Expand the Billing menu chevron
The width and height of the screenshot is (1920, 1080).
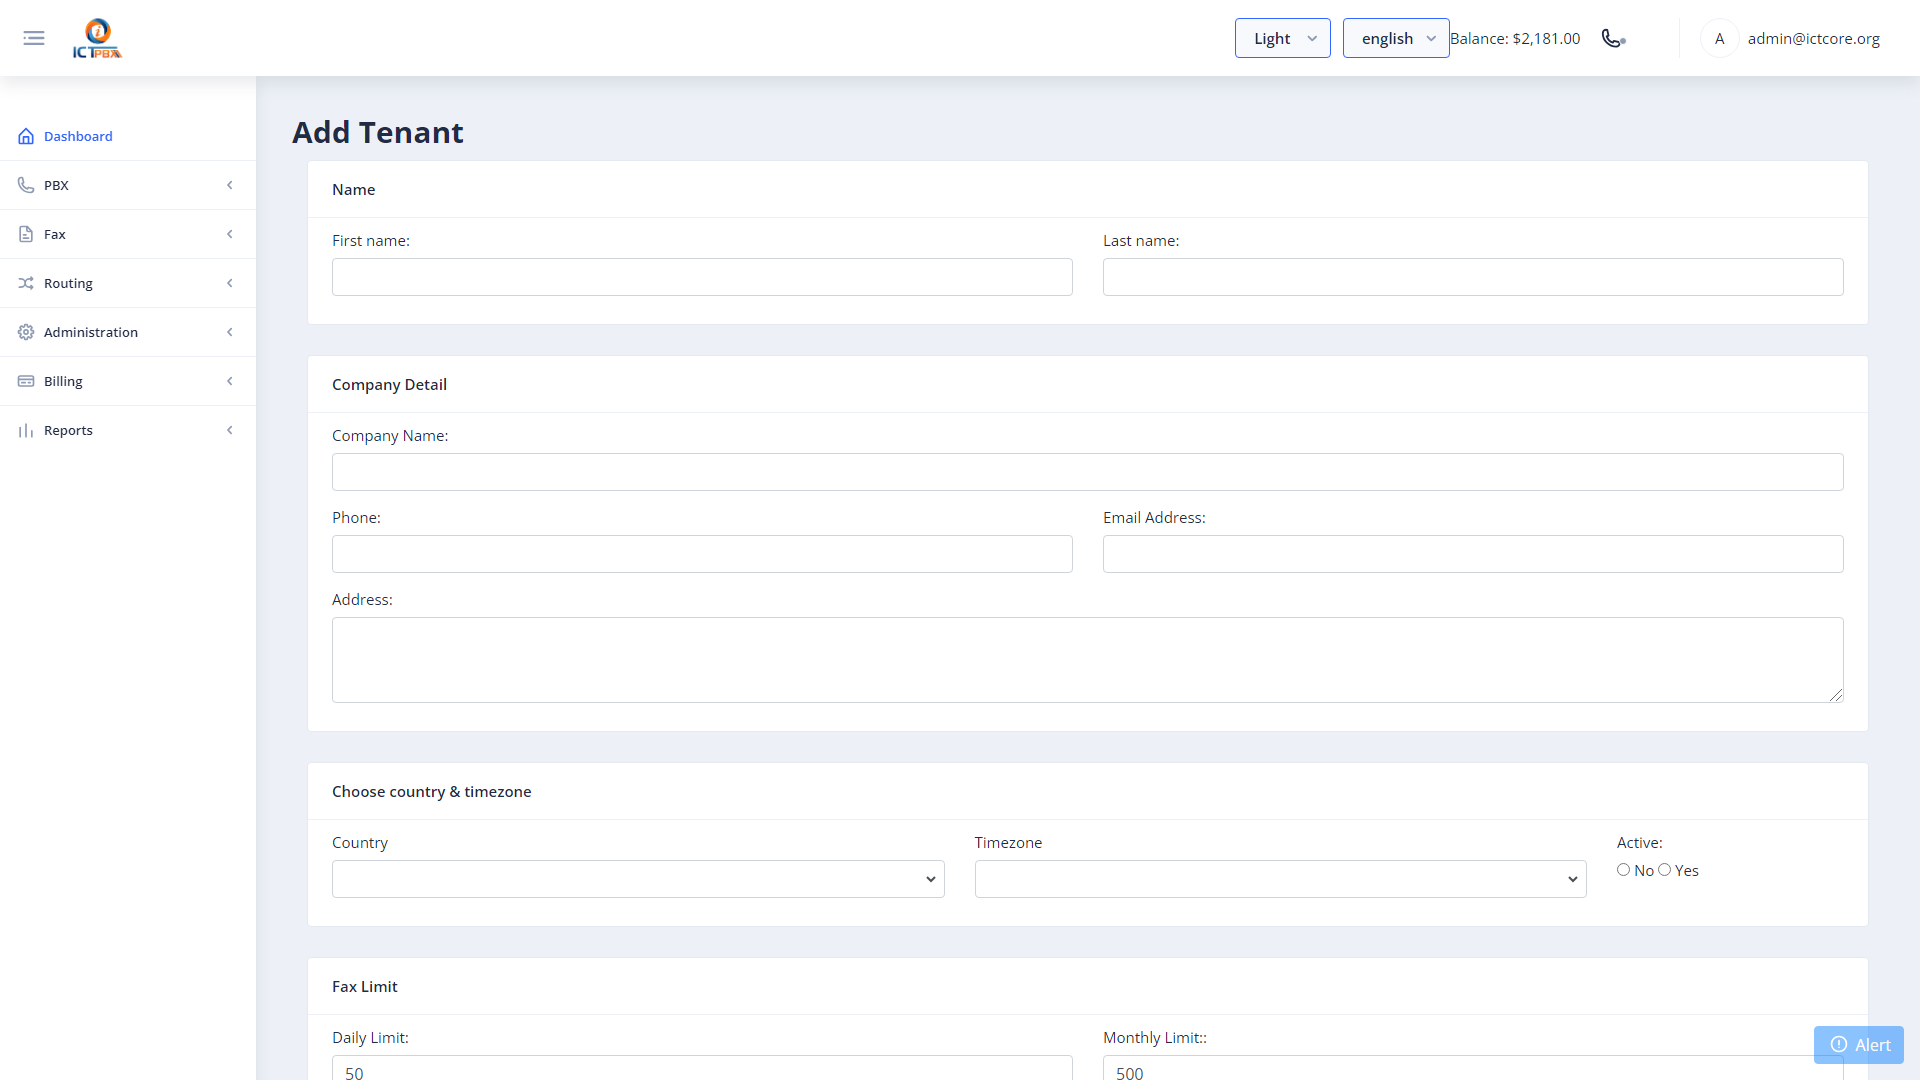(x=230, y=381)
